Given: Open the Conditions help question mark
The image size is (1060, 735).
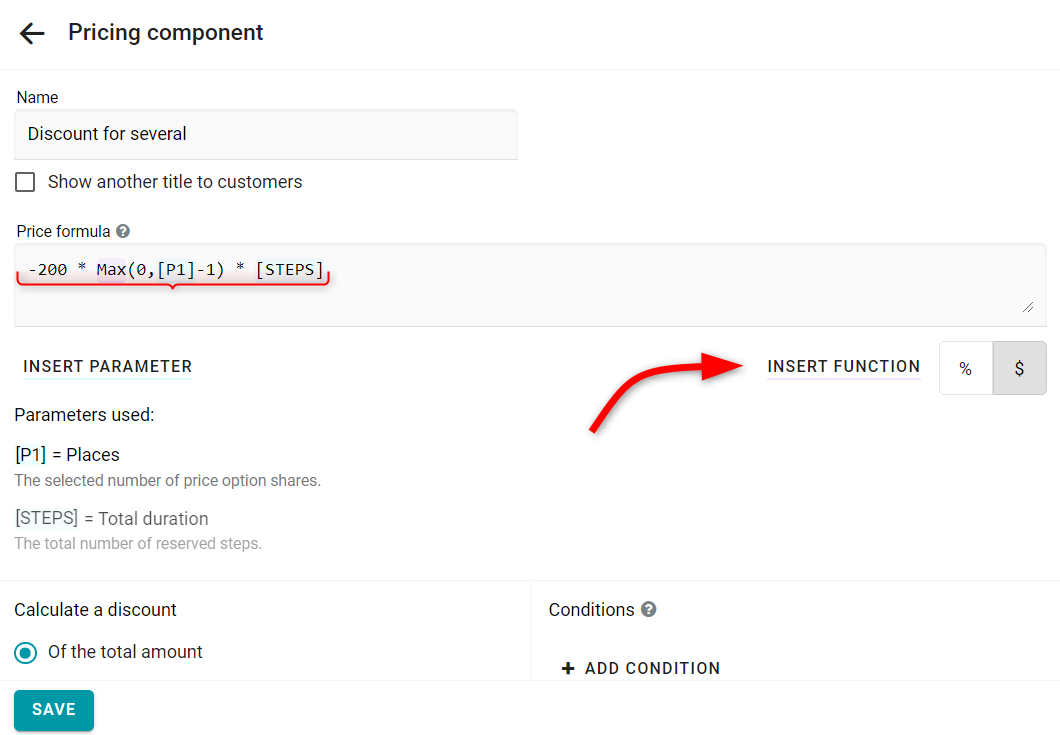Looking at the screenshot, I should click(648, 609).
